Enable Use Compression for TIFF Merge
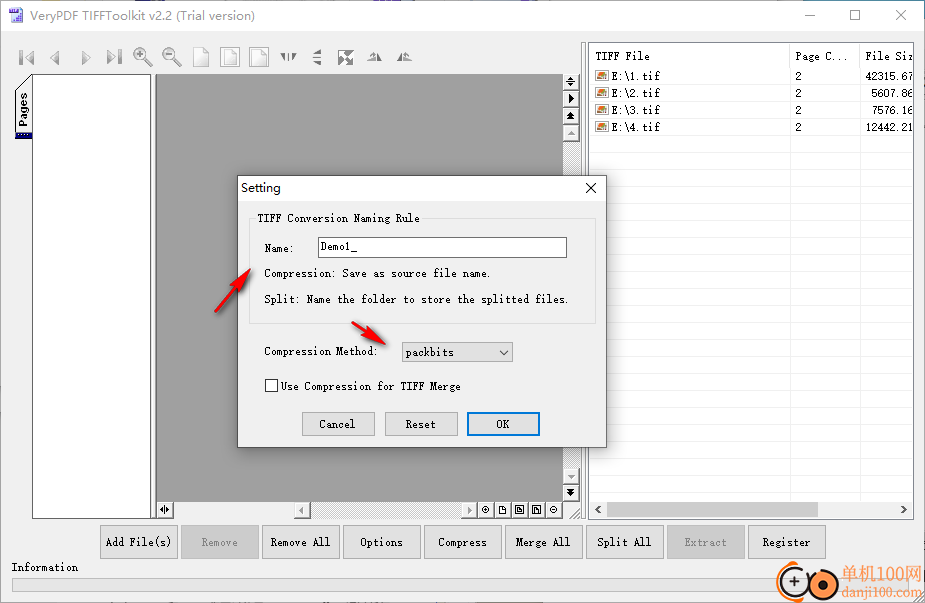 pos(271,386)
